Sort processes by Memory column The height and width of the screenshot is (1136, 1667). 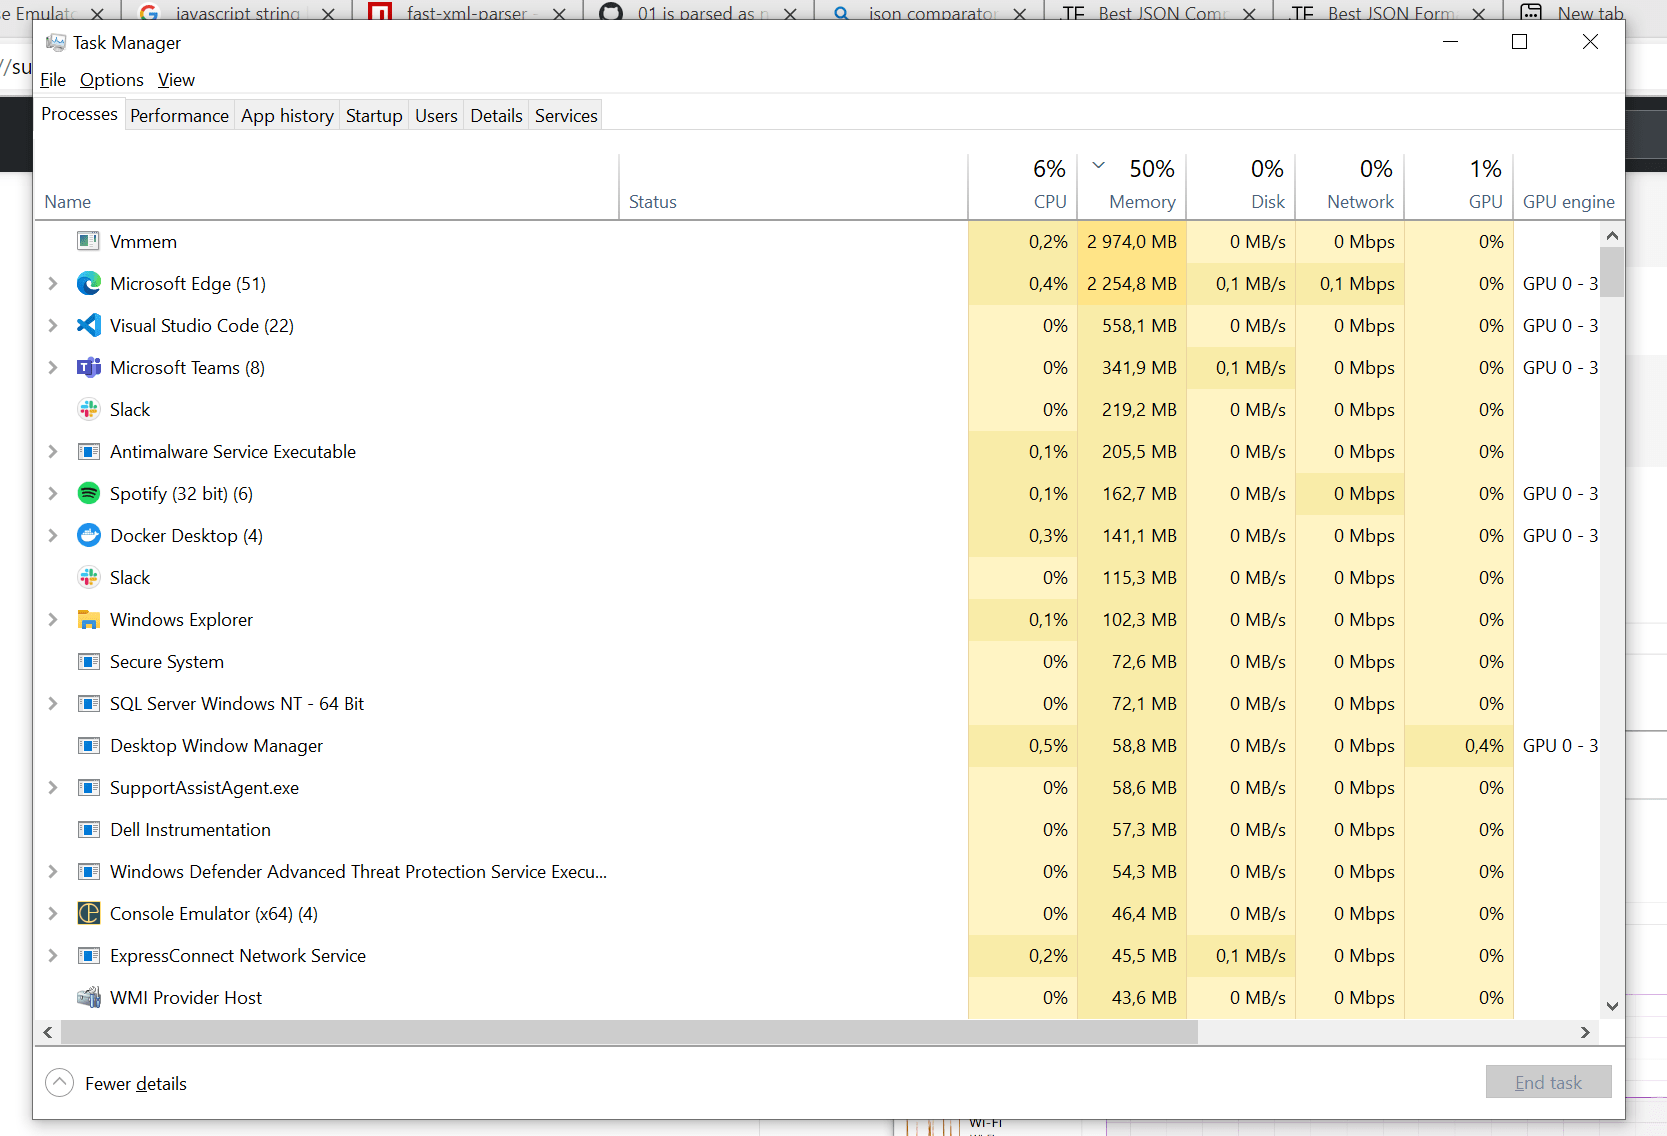click(1132, 187)
